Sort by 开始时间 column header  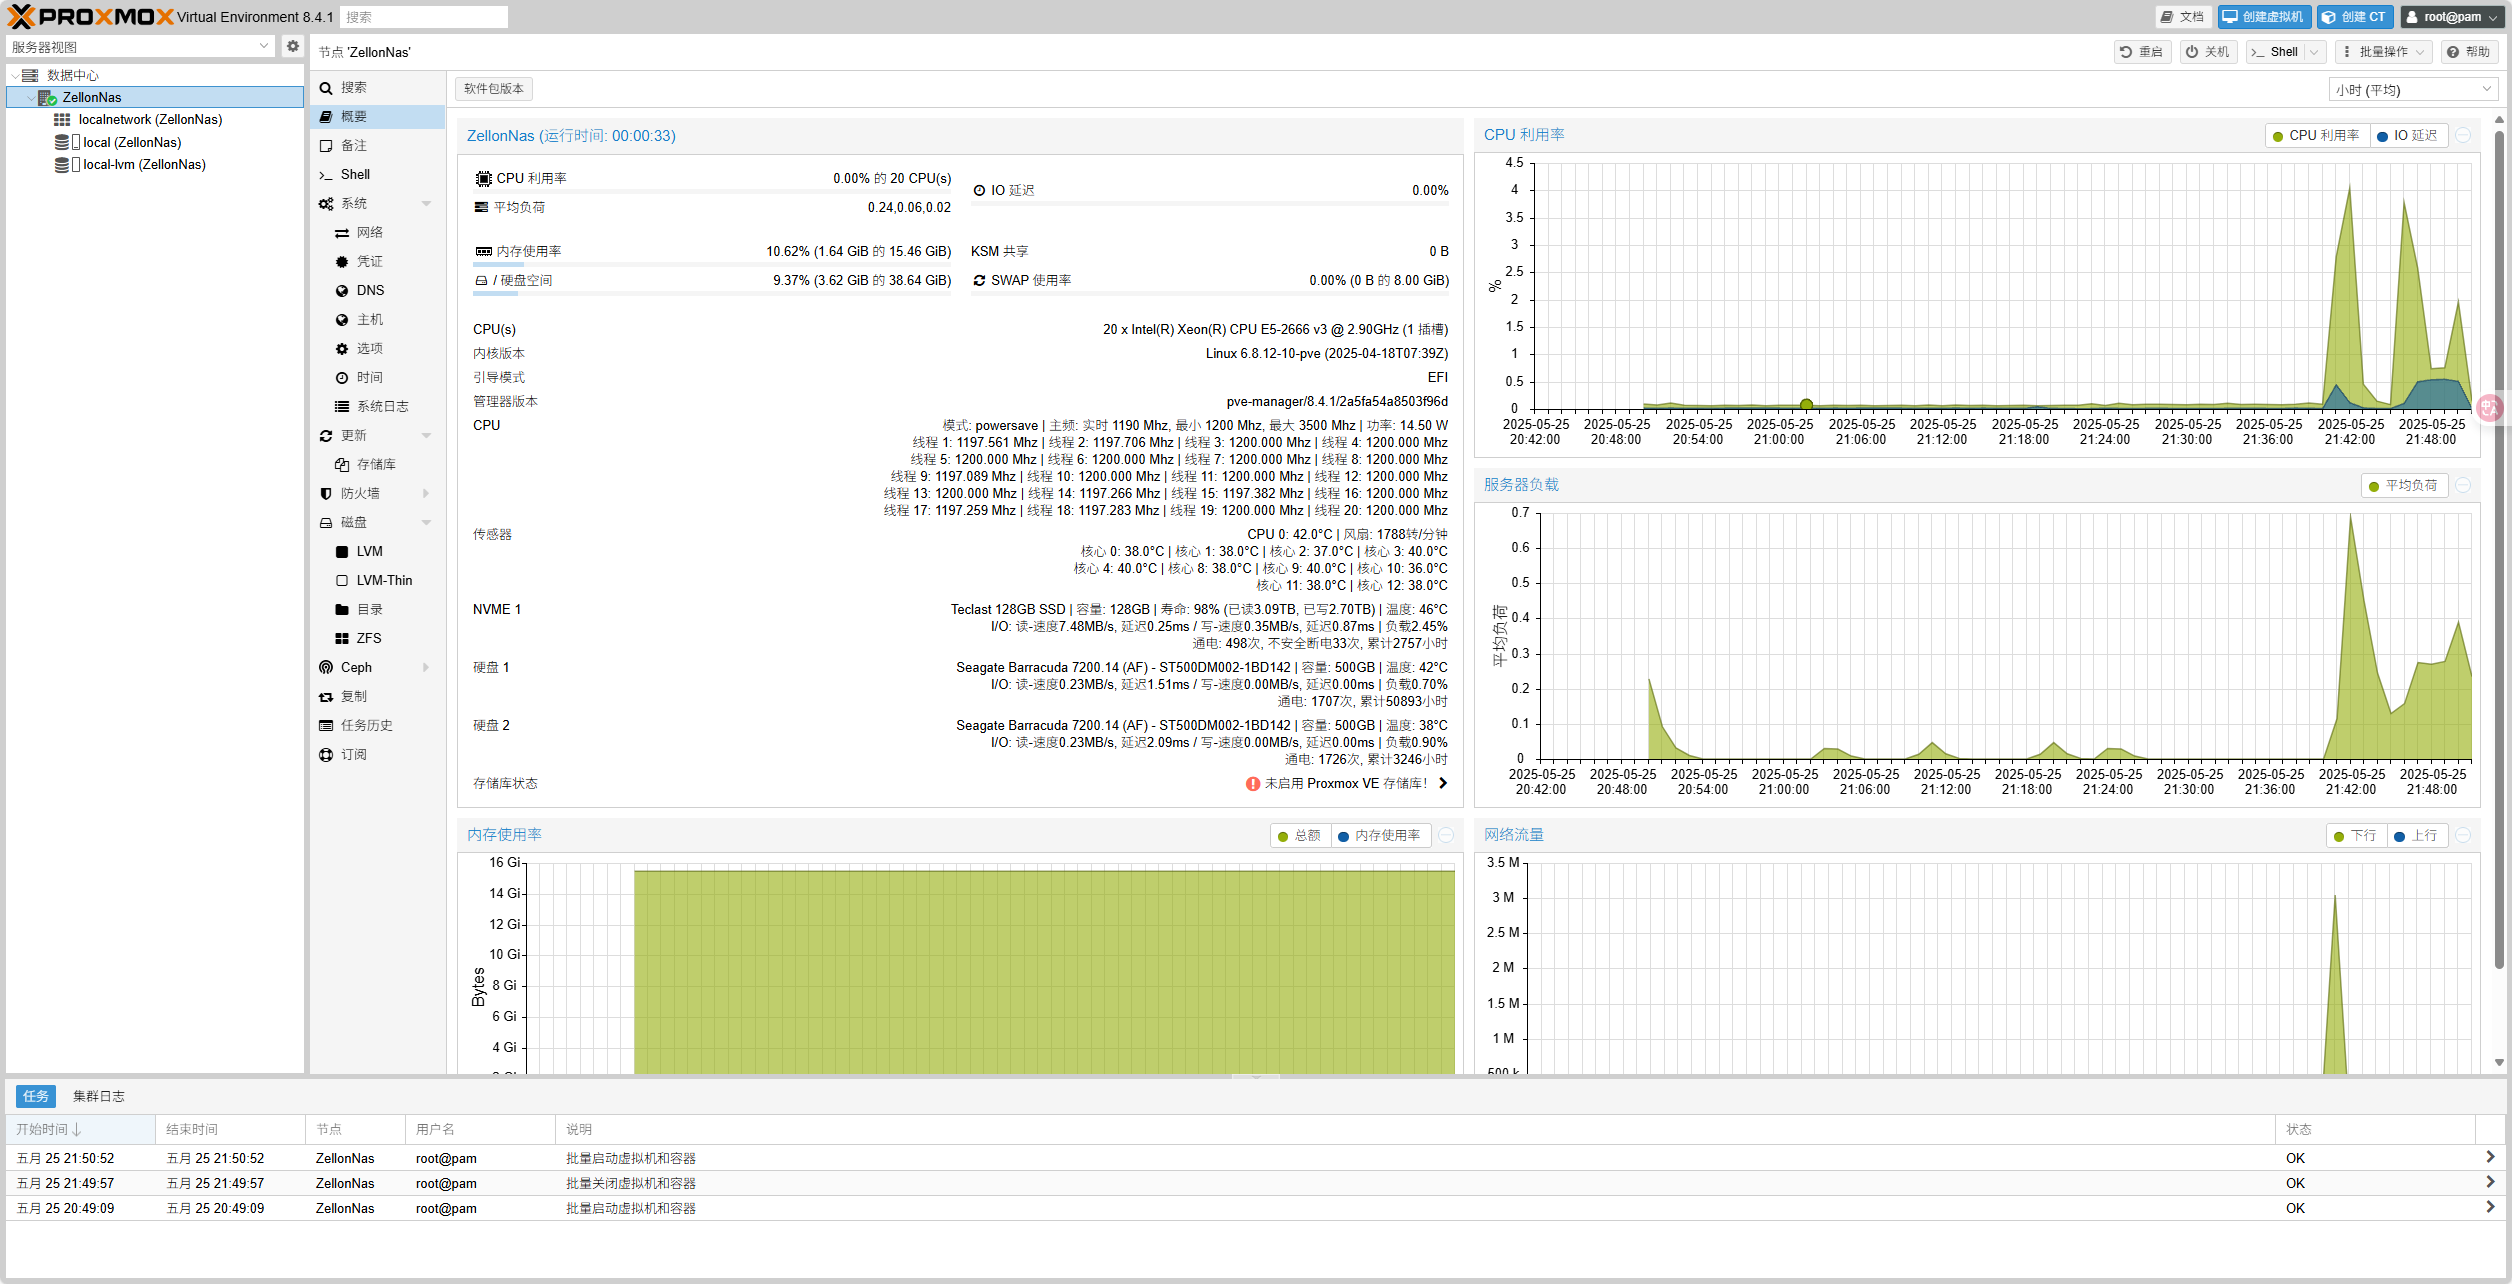coord(80,1130)
